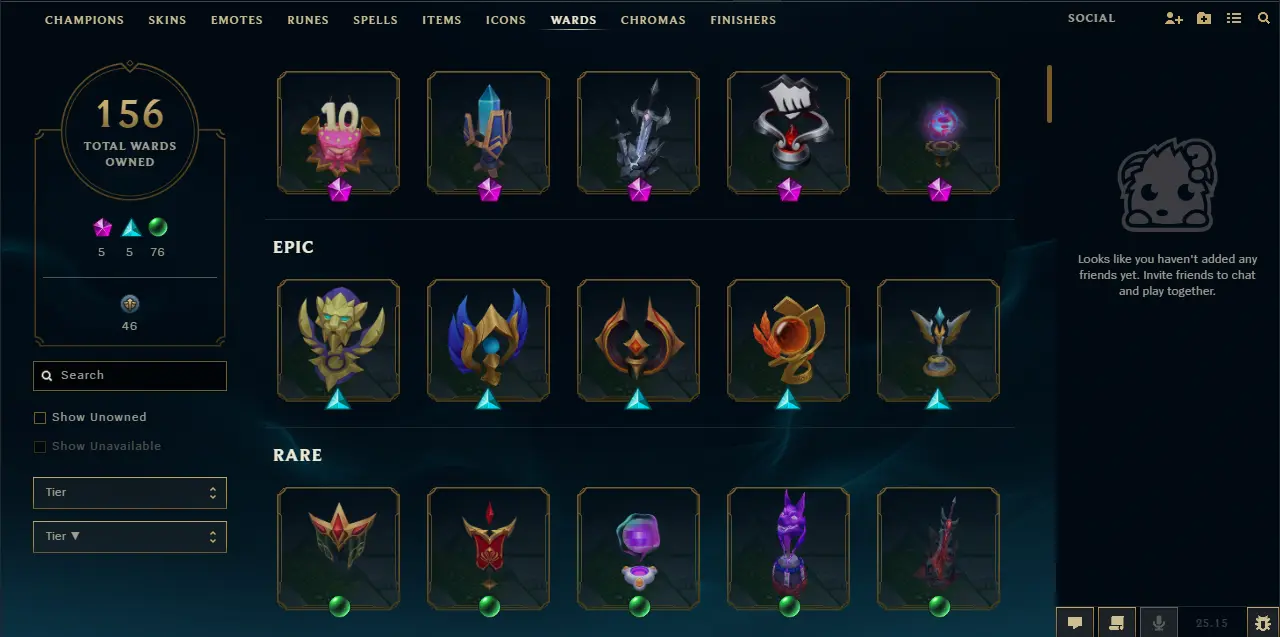
Task: Click the add friend icon
Action: [1174, 19]
